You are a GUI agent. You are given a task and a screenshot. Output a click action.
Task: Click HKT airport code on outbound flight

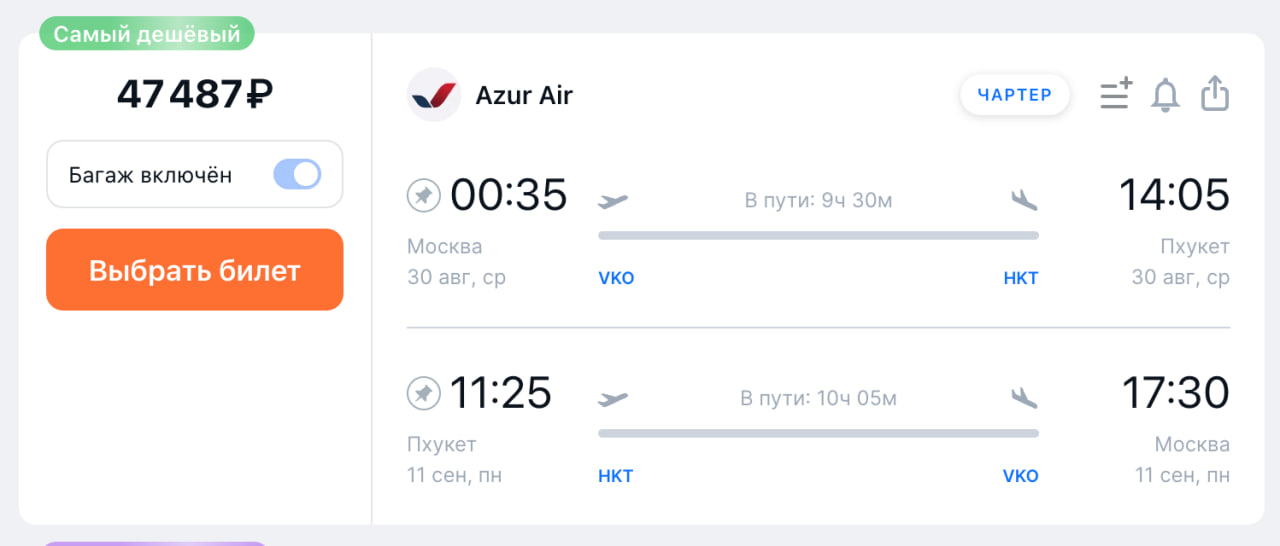tap(1021, 278)
